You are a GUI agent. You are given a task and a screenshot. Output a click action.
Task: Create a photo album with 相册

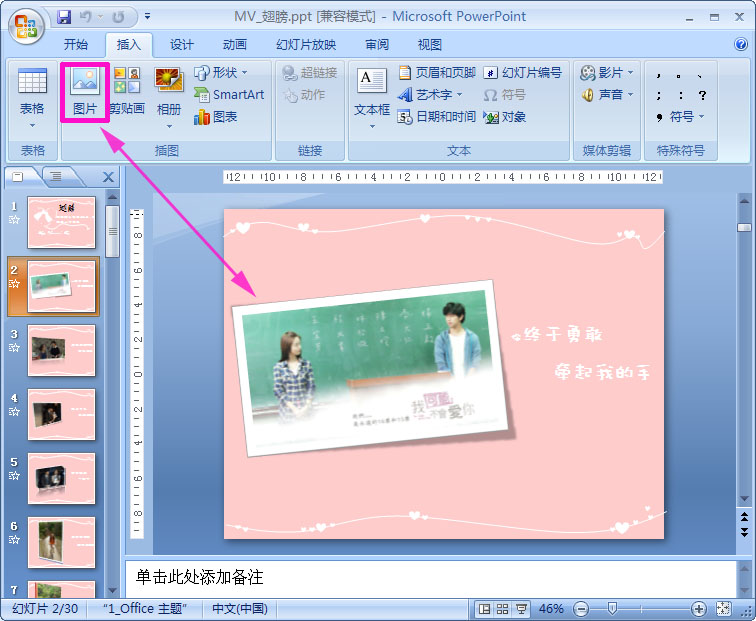point(169,91)
